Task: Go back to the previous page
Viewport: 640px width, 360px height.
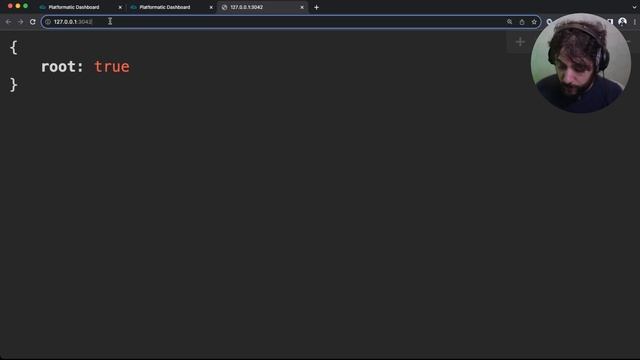Action: (9, 22)
